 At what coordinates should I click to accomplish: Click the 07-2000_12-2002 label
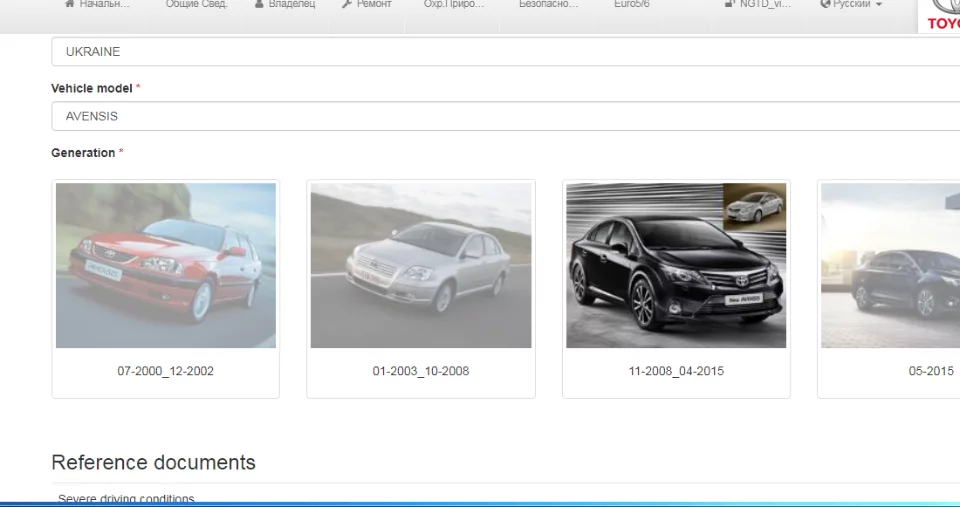(165, 371)
